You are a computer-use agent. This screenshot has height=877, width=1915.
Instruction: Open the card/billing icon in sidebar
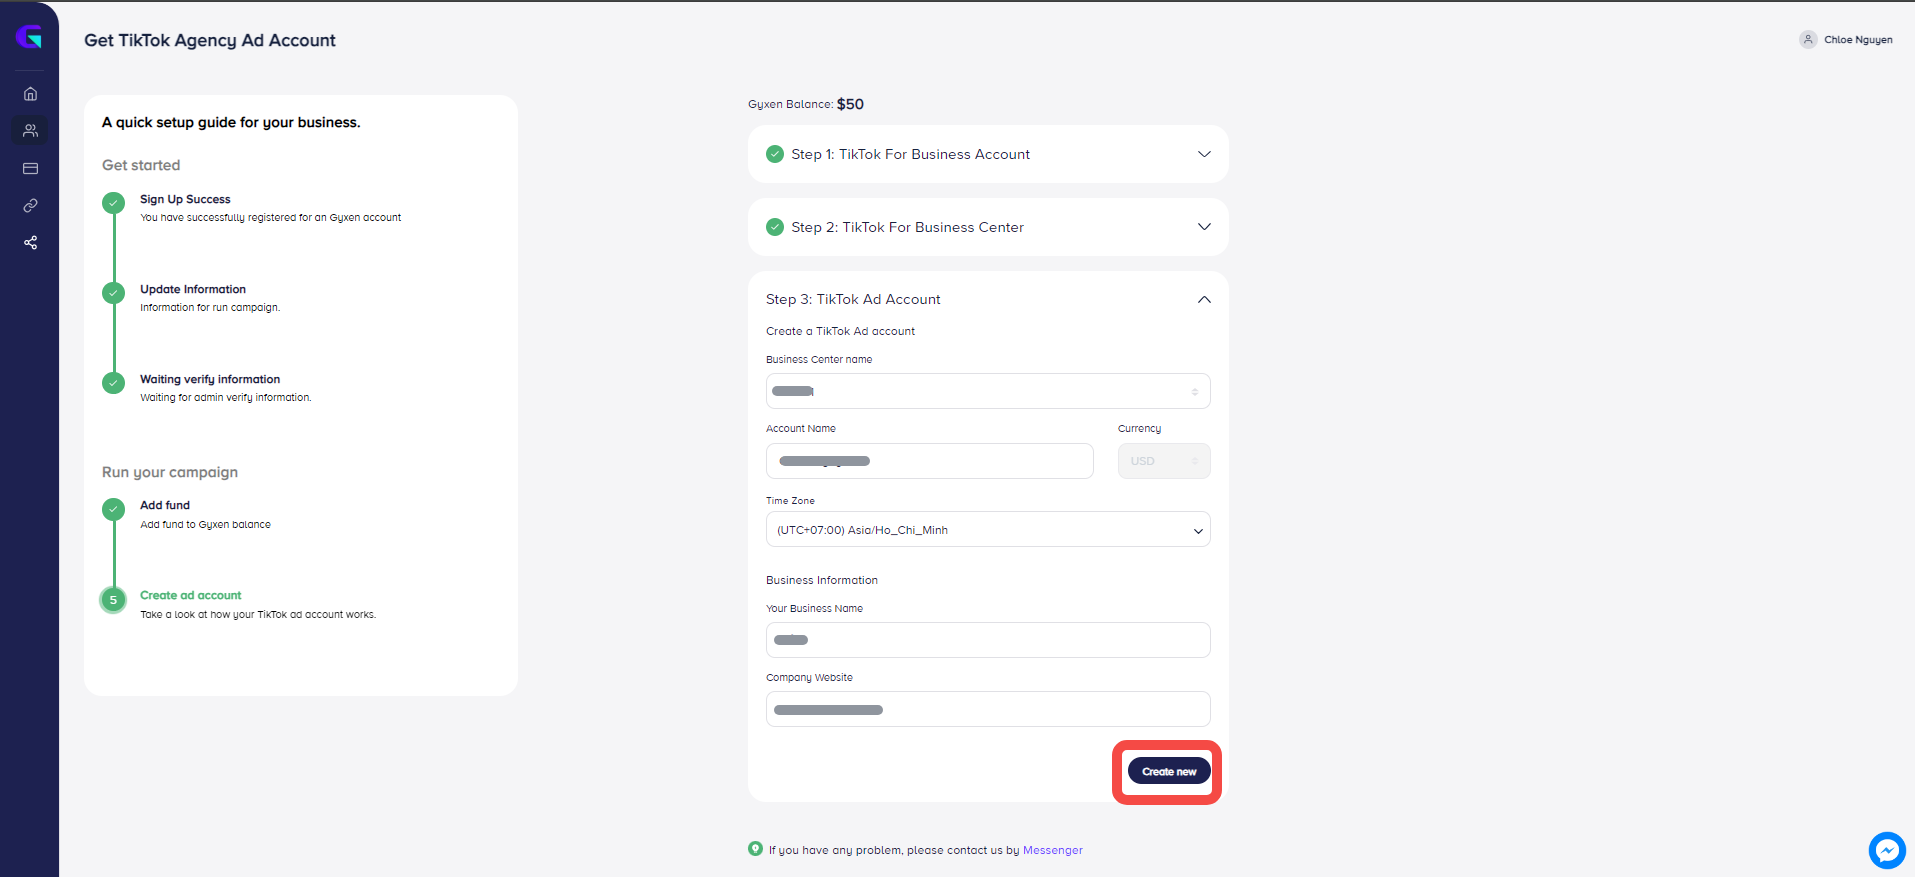[x=30, y=169]
